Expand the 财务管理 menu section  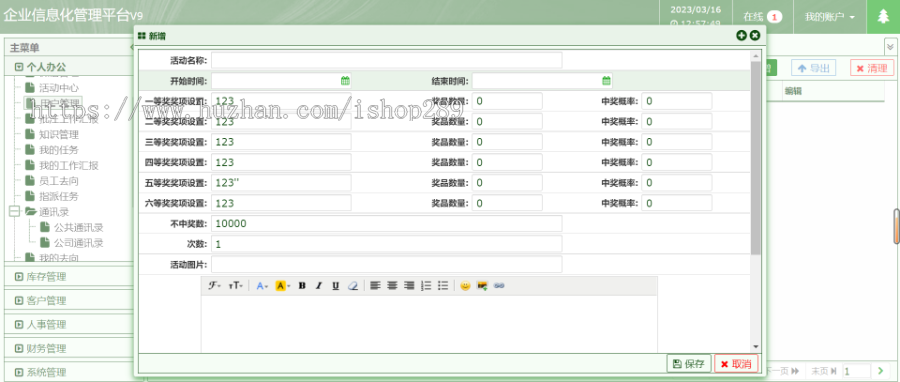[69, 348]
